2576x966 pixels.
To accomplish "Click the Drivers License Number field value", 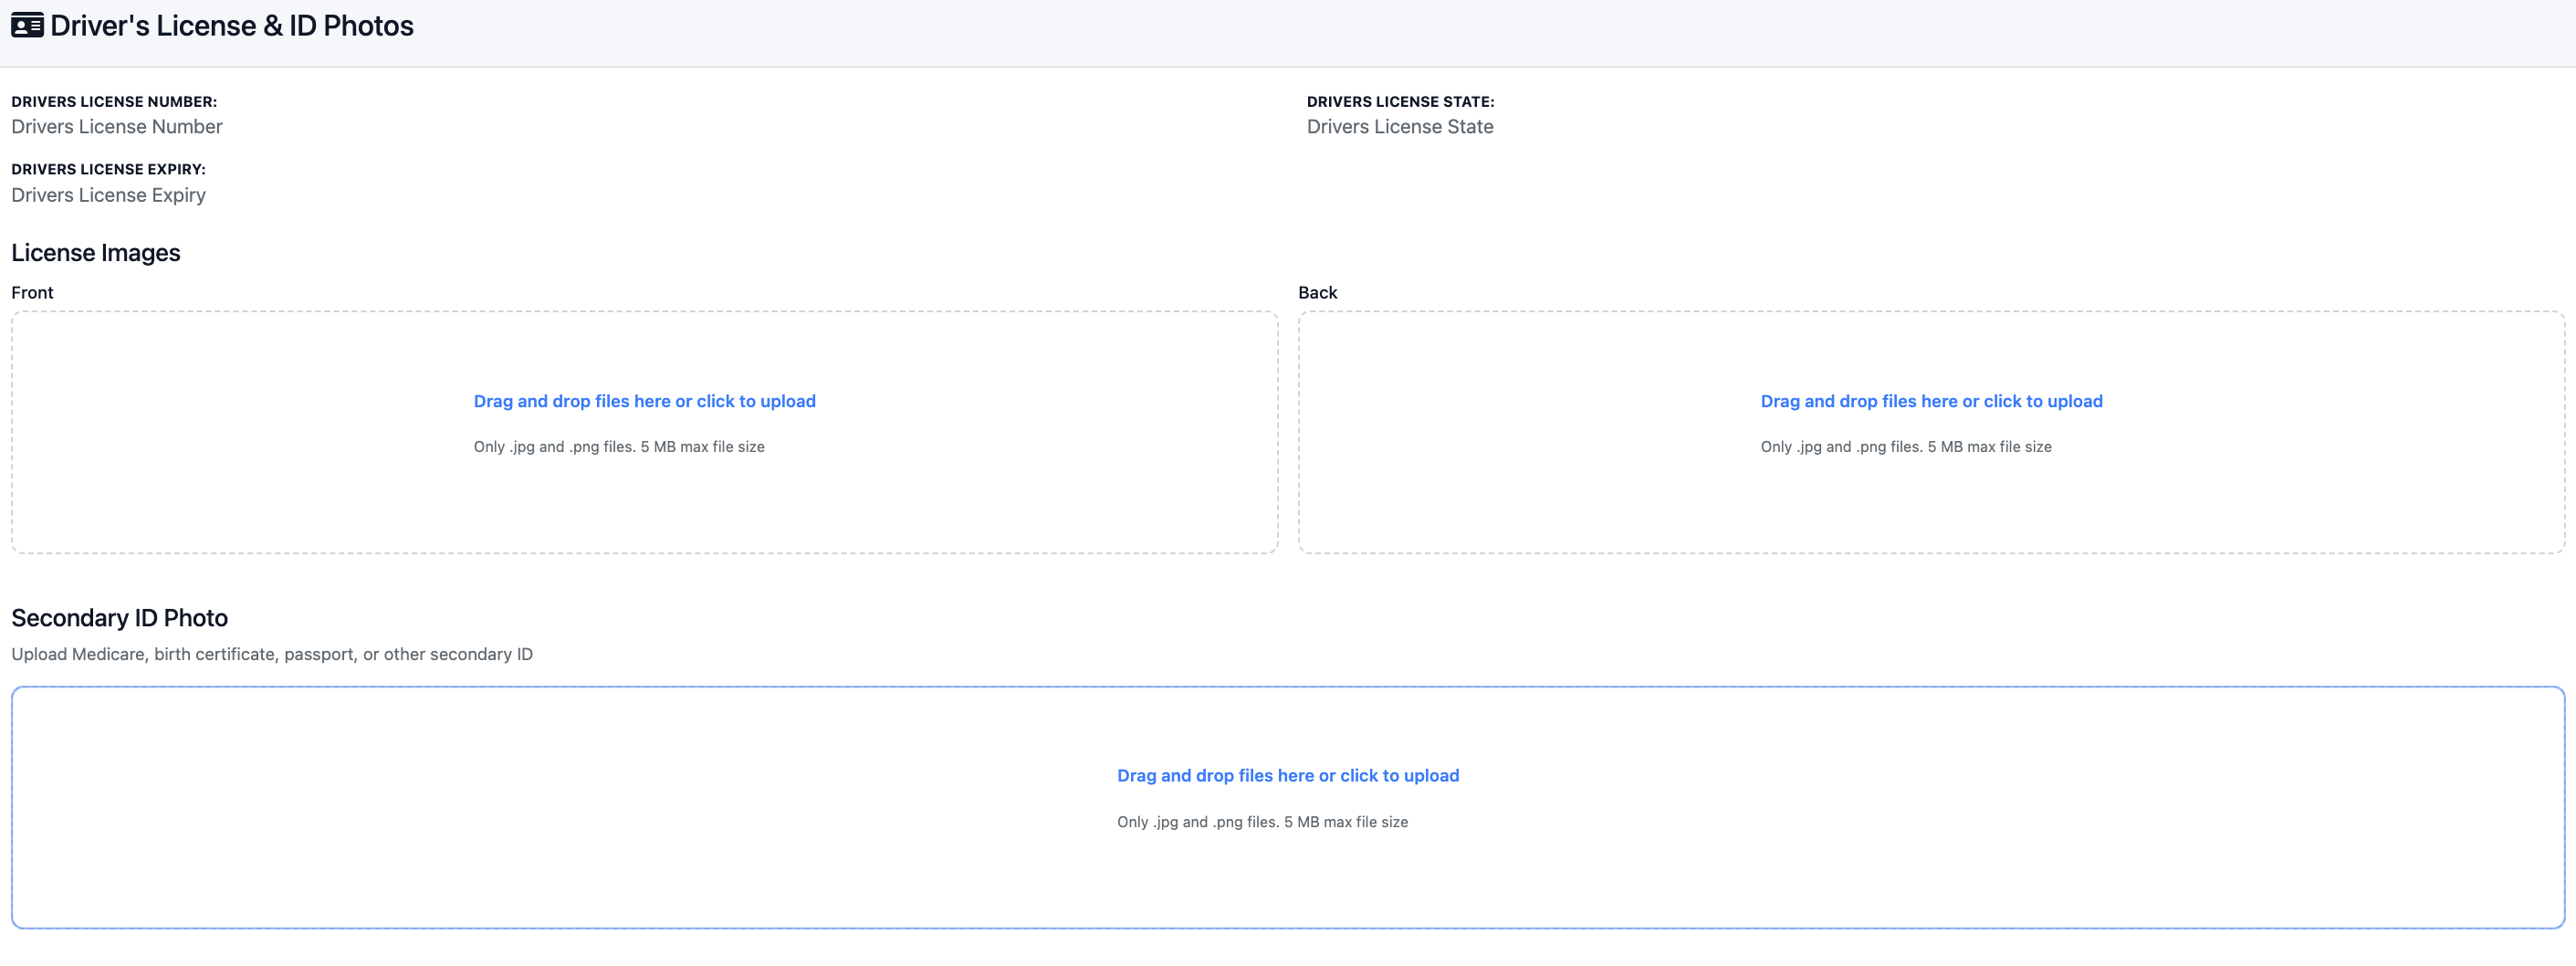I will click(x=117, y=127).
